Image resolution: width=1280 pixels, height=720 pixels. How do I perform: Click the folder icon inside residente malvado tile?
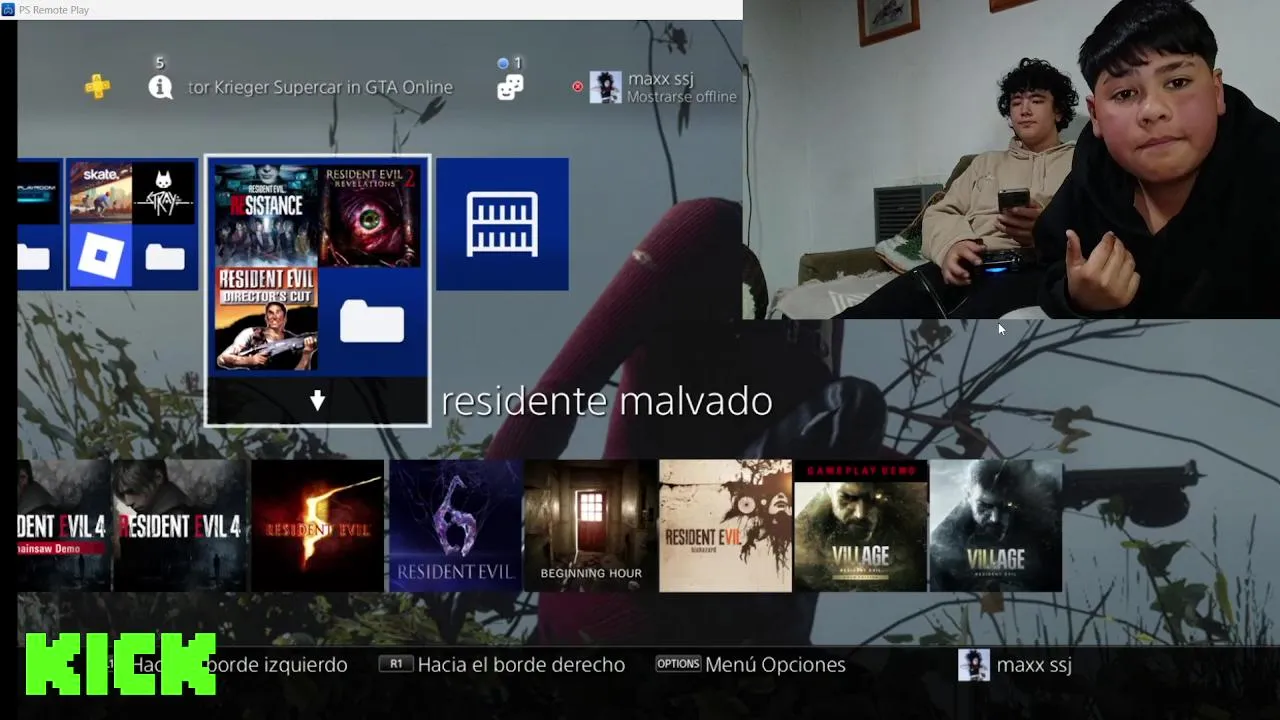pos(371,320)
